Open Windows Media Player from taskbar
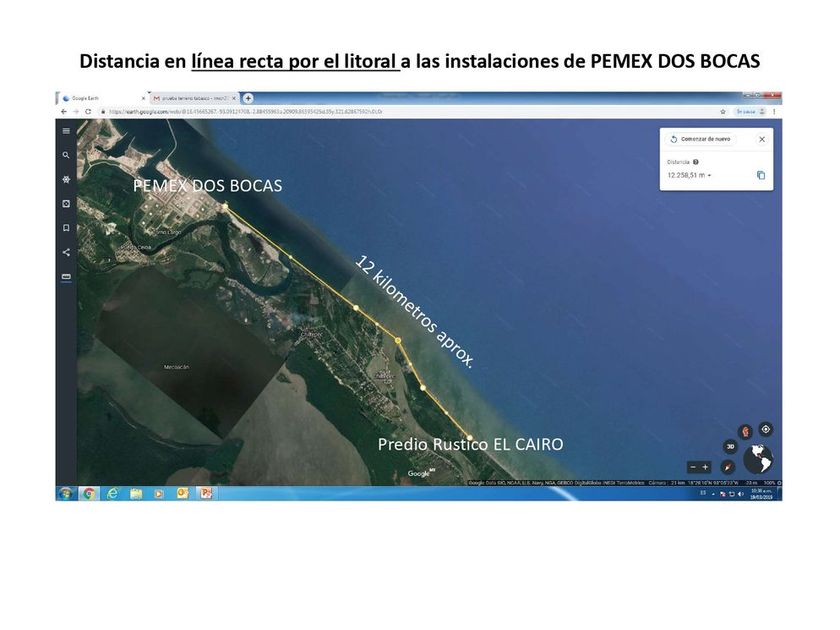Viewport: 840px width, 630px height. point(159,493)
